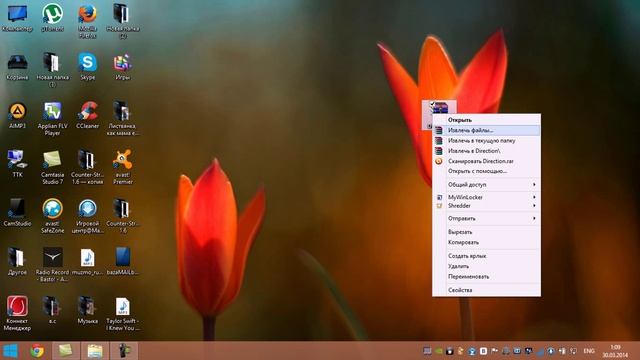Select the Компьютер desktop icon
Image resolution: width=640 pixels, height=360 pixels.
(x=17, y=17)
